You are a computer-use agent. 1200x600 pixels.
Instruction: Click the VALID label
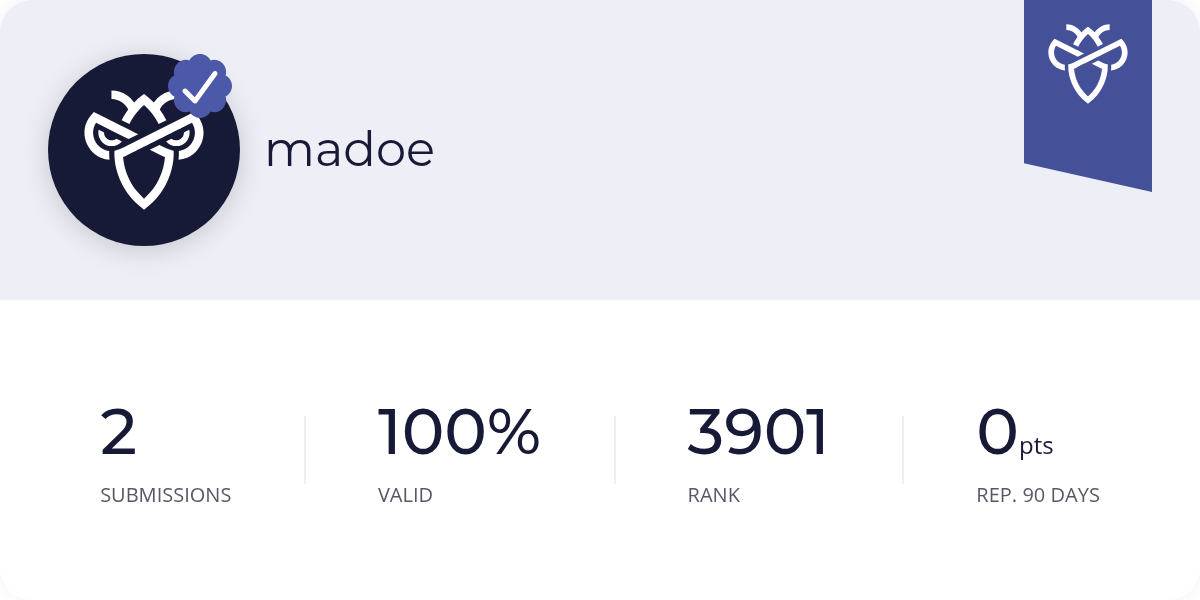[x=405, y=495]
